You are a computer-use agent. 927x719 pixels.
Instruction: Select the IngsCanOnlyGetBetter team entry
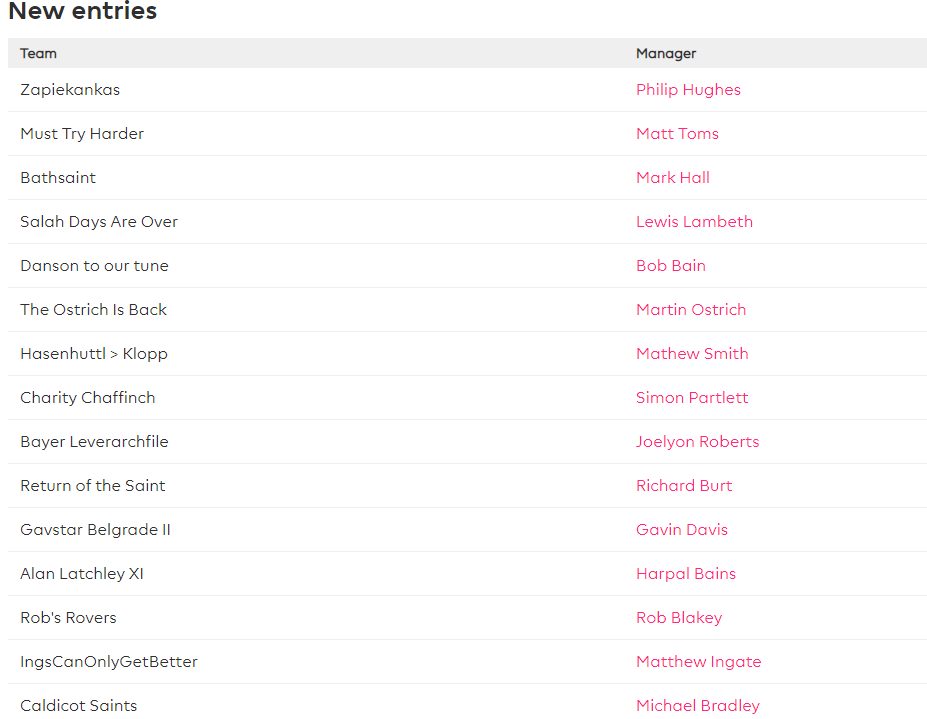(109, 662)
